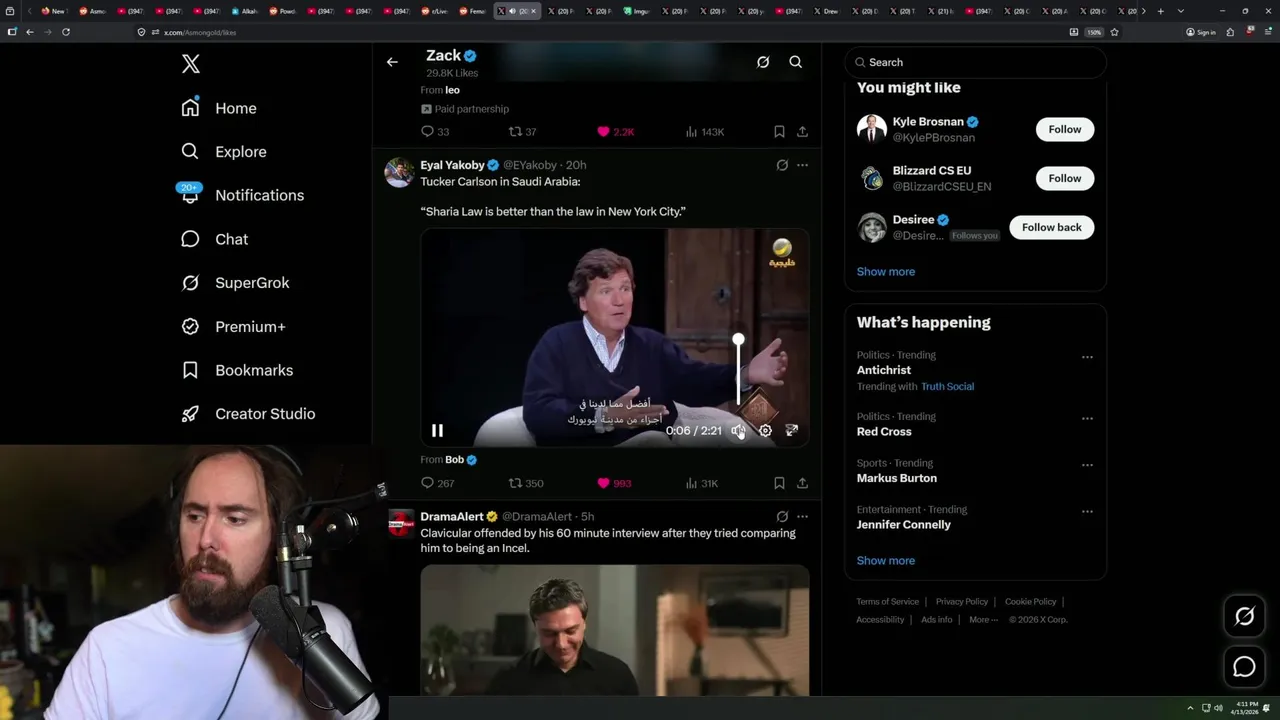Adjust the video volume slider handle
This screenshot has height=720, width=1280.
coord(738,340)
